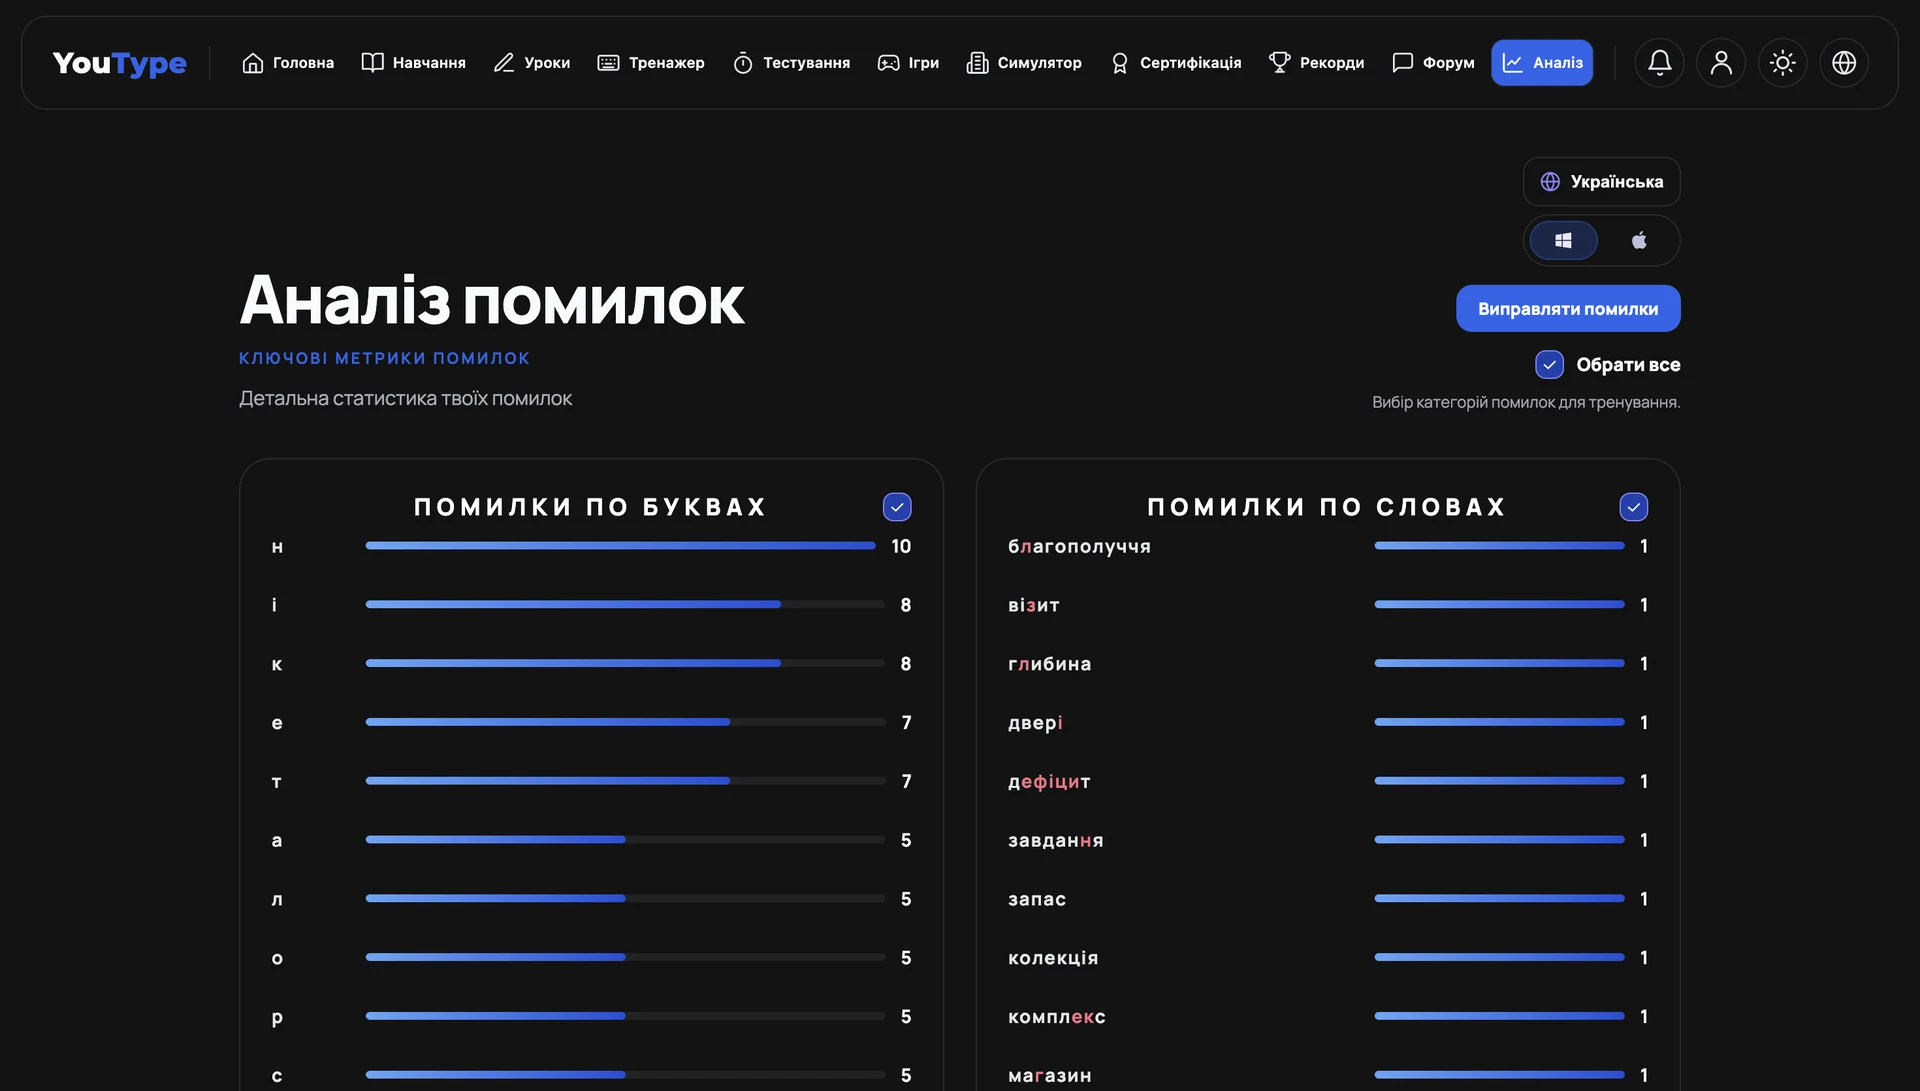Image resolution: width=1920 pixels, height=1091 pixels.
Task: Click the letter і row label
Action: tap(274, 605)
